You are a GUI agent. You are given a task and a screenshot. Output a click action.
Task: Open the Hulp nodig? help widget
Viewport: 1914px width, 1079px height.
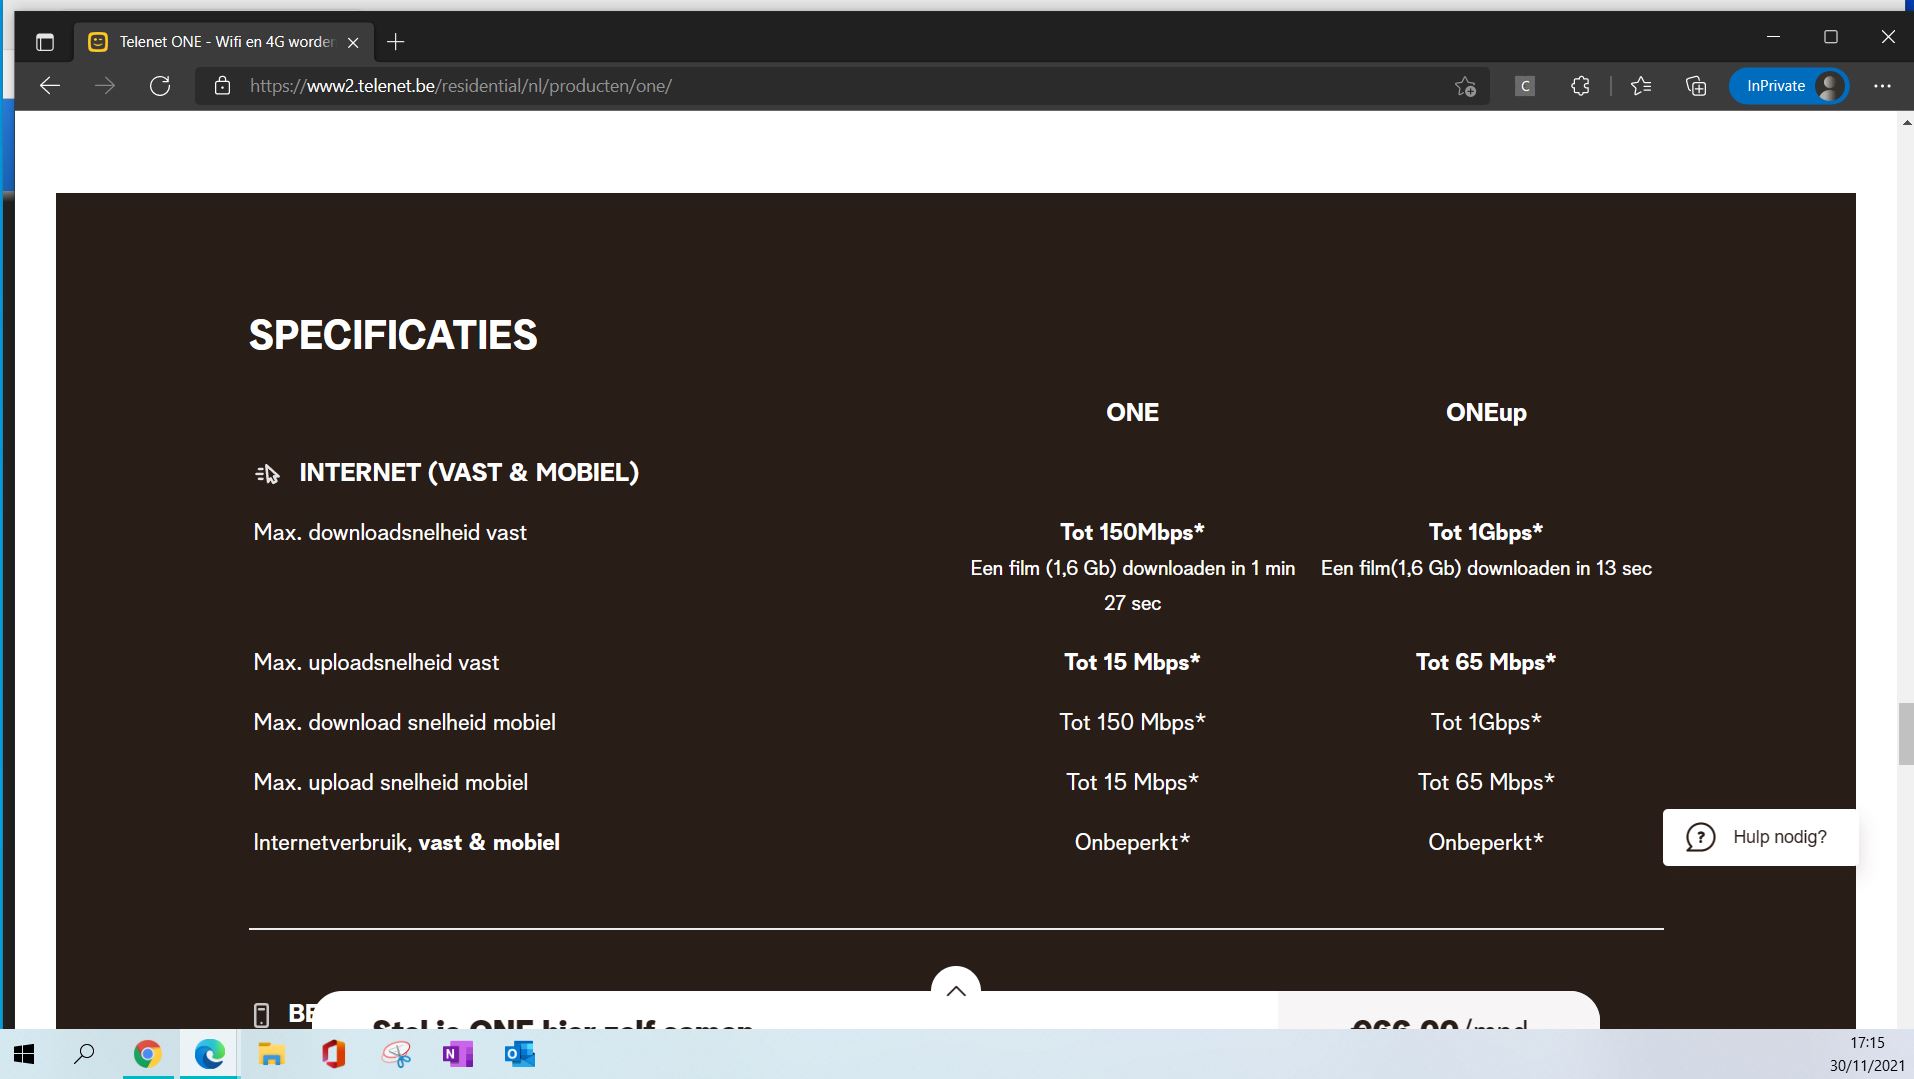coord(1759,837)
